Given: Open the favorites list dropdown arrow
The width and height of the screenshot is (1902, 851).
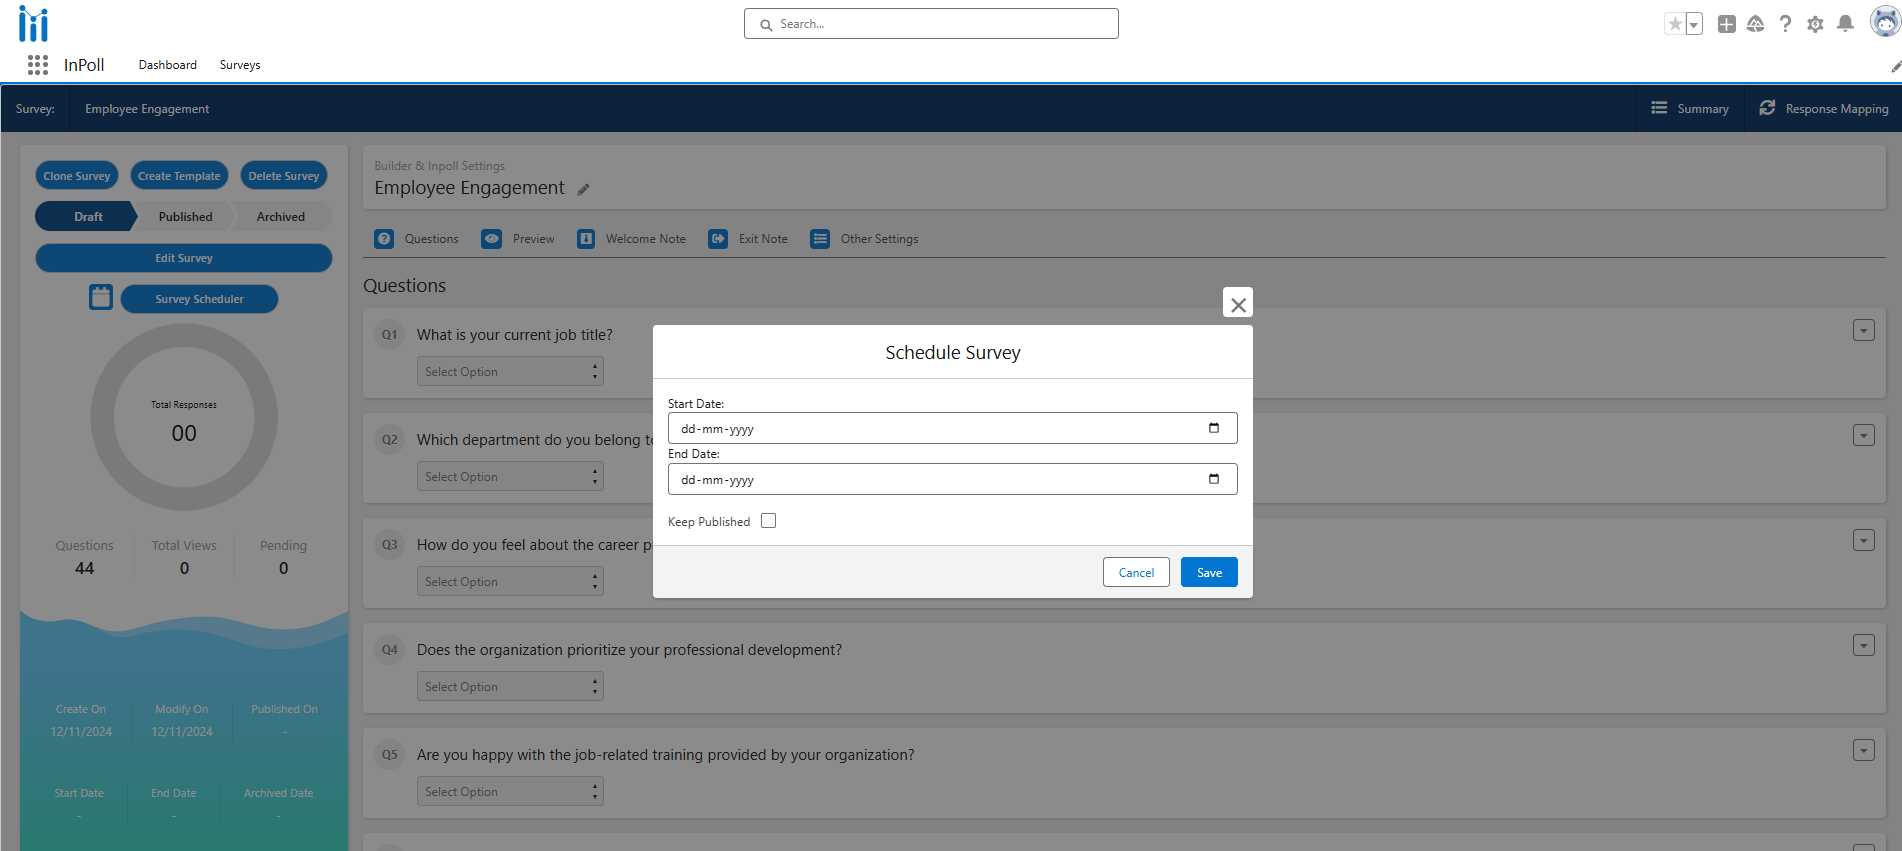Looking at the screenshot, I should 1694,24.
